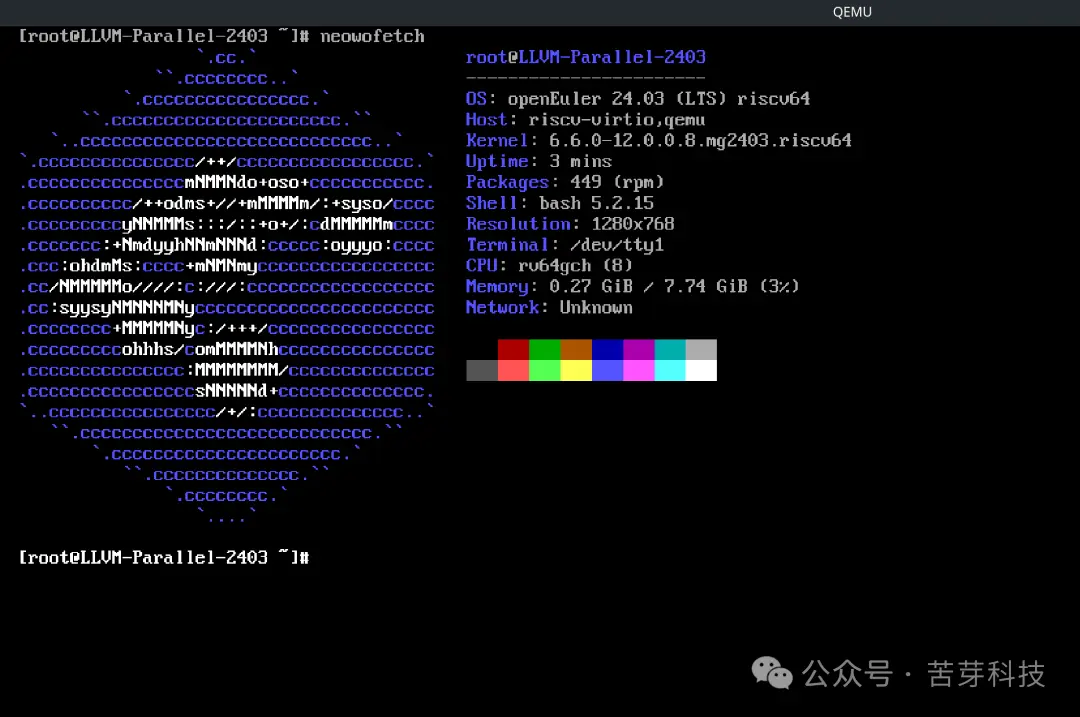Click the root@LLVM-Parallel-2403 heading in neofetch output

[585, 57]
